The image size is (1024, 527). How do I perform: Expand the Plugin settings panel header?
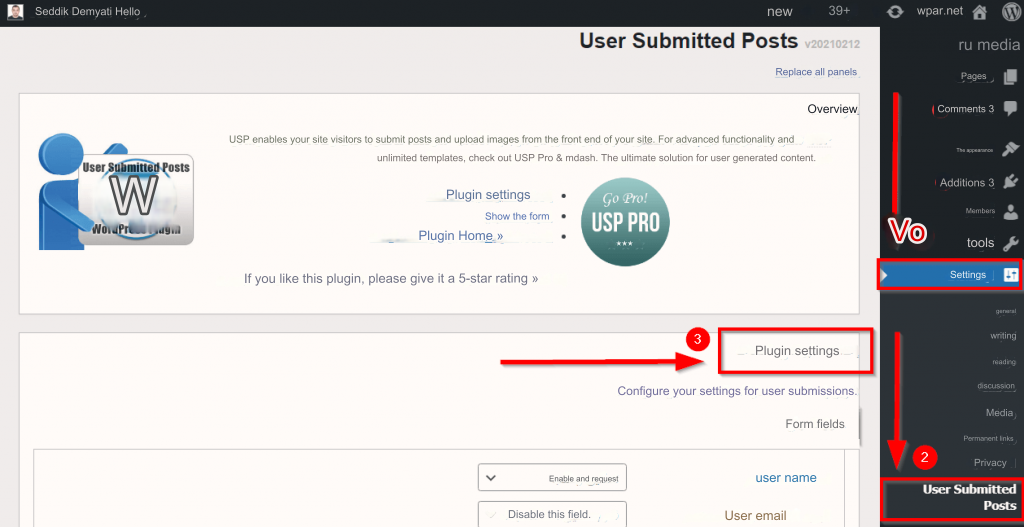click(x=797, y=351)
